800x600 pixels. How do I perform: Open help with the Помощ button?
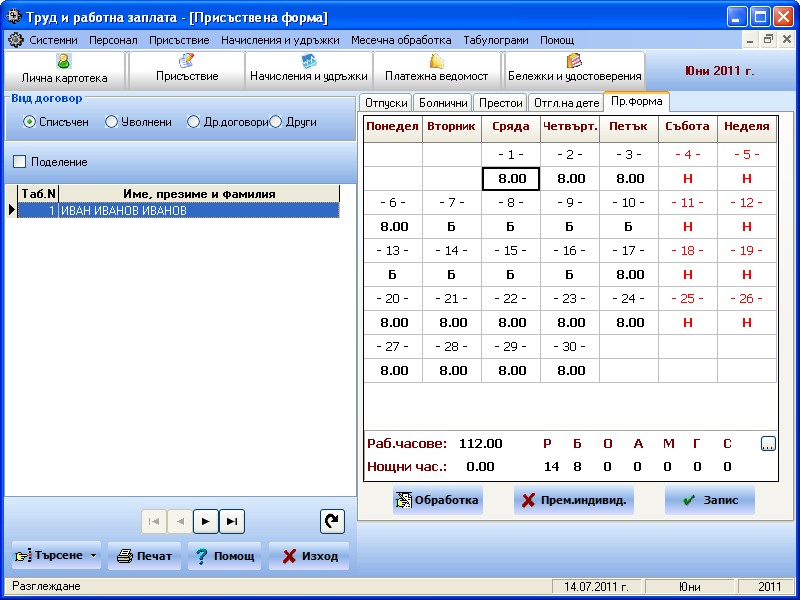point(224,556)
